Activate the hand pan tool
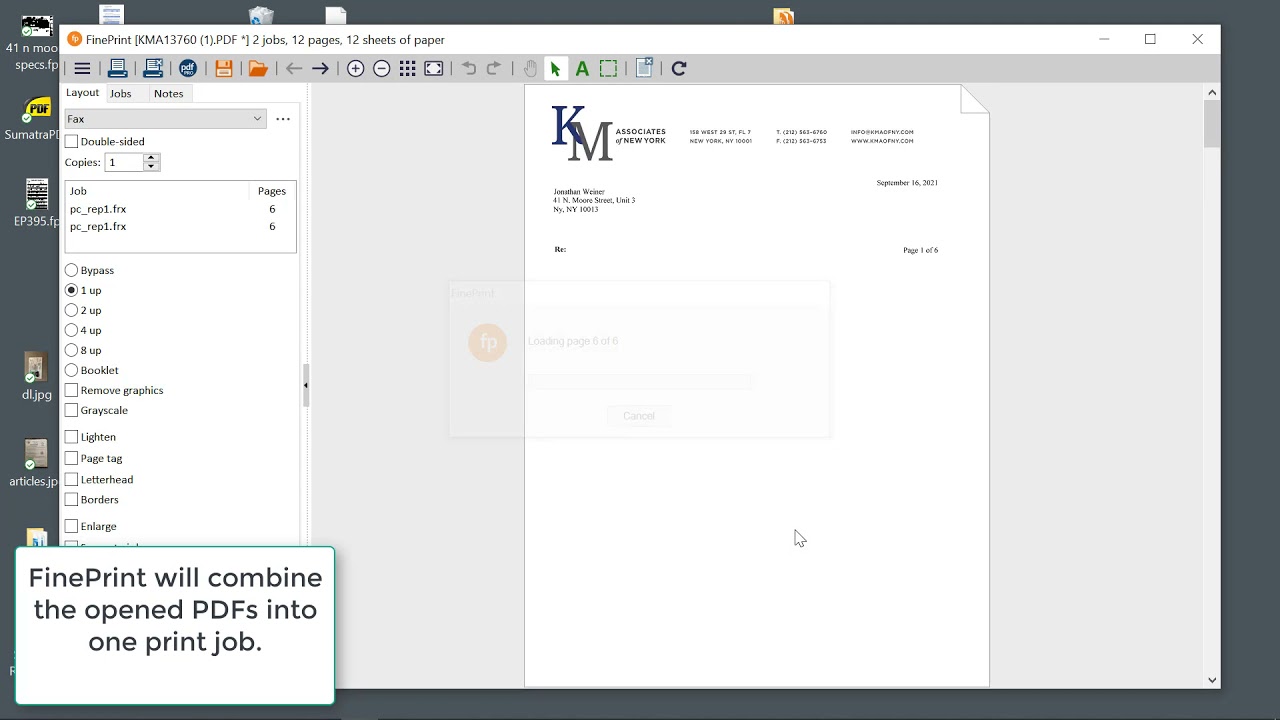This screenshot has height=720, width=1280. coord(529,68)
